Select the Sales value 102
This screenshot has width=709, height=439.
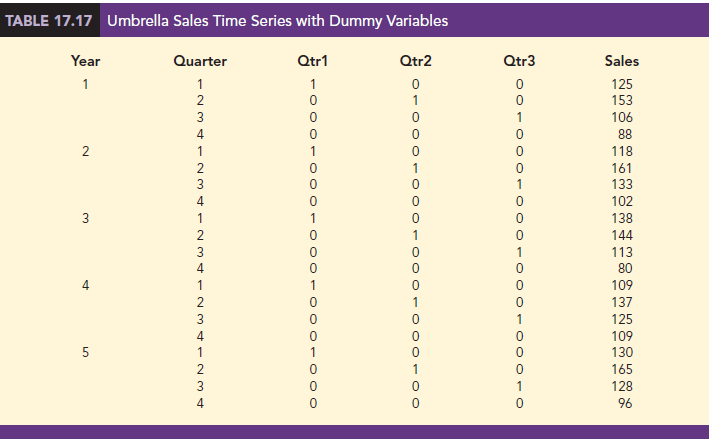(622, 201)
